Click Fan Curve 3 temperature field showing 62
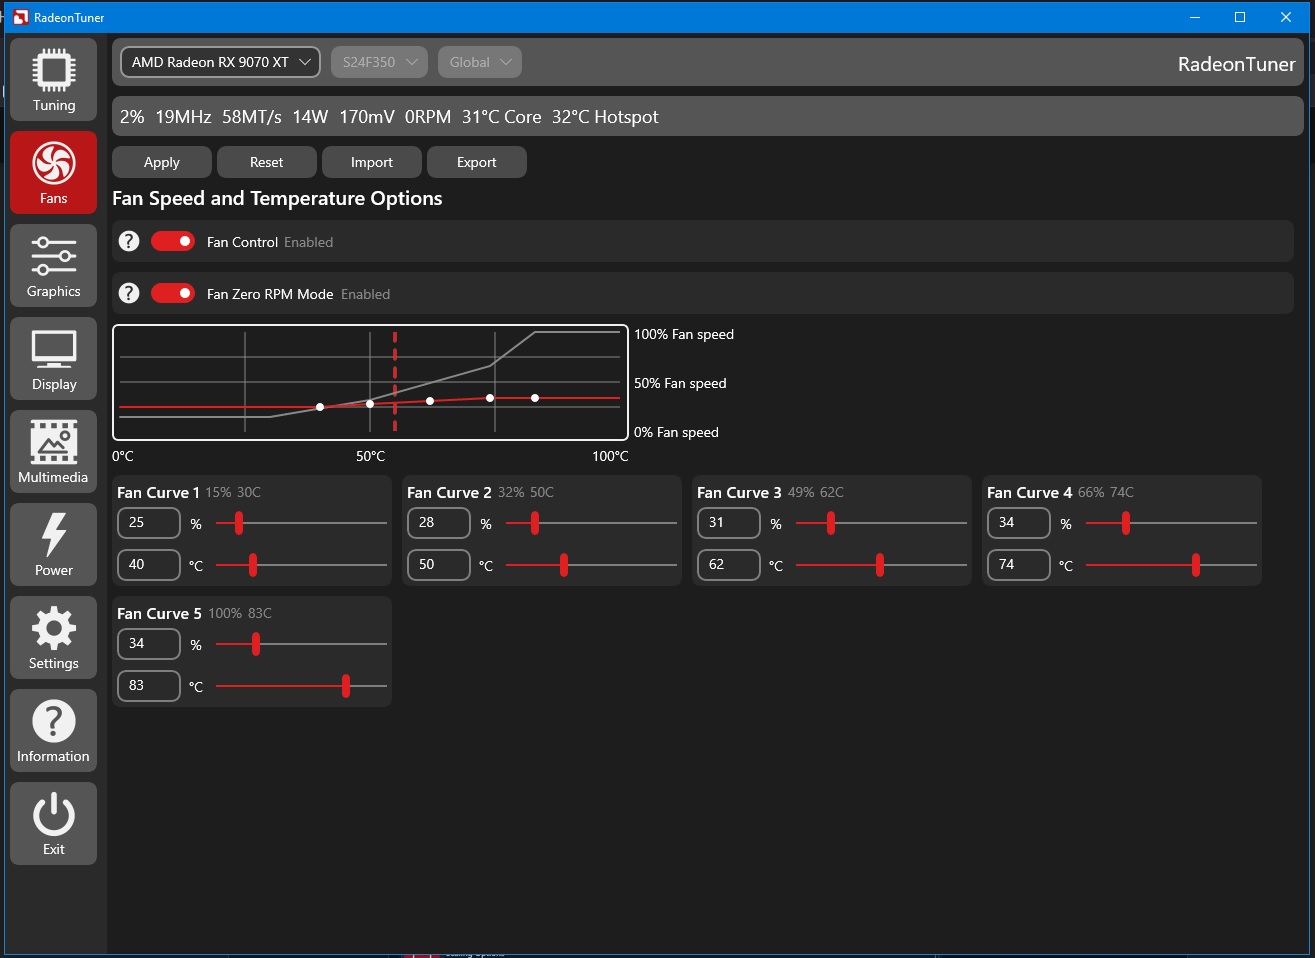The height and width of the screenshot is (958, 1315). (729, 565)
